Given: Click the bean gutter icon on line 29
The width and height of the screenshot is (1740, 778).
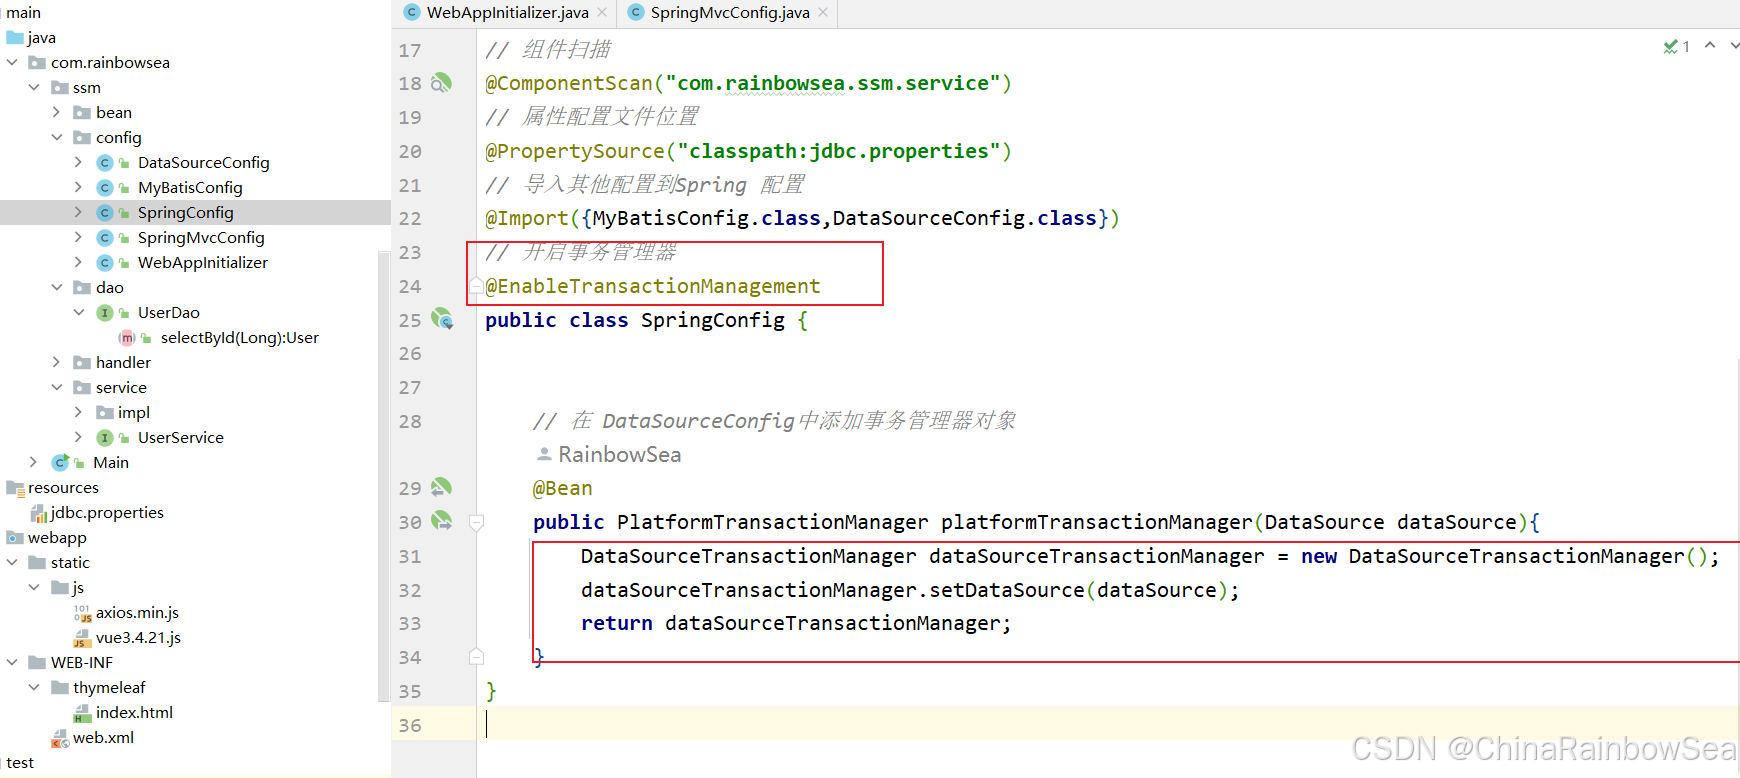Looking at the screenshot, I should pos(441,488).
